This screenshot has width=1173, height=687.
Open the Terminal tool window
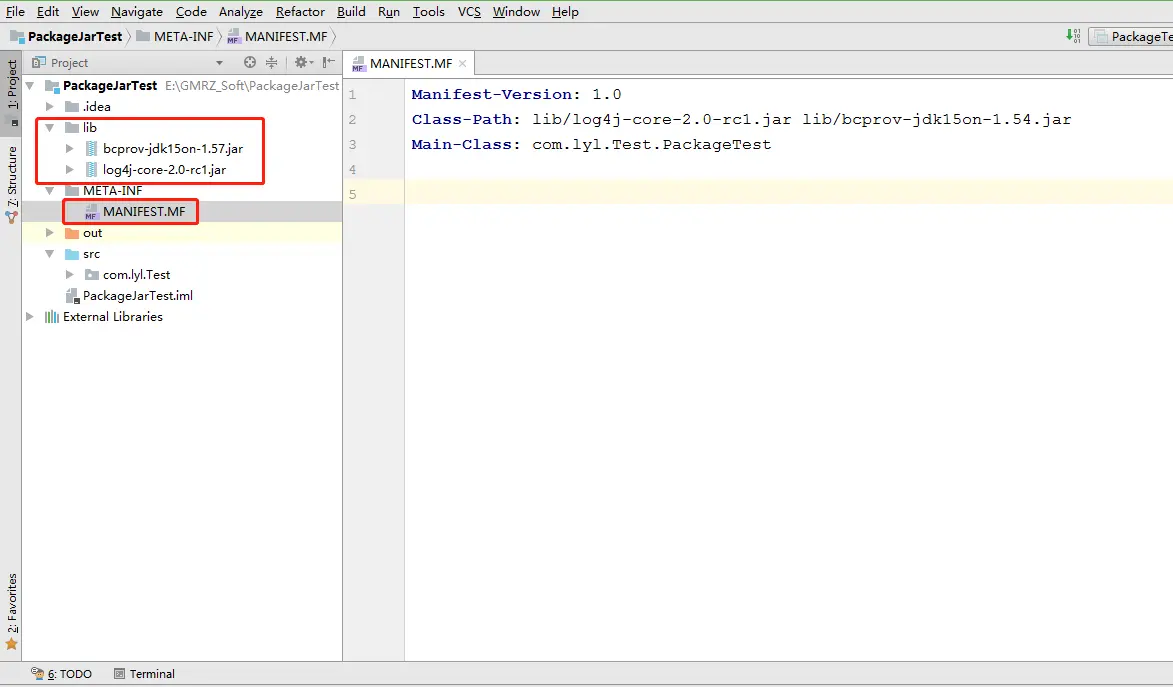click(x=144, y=674)
